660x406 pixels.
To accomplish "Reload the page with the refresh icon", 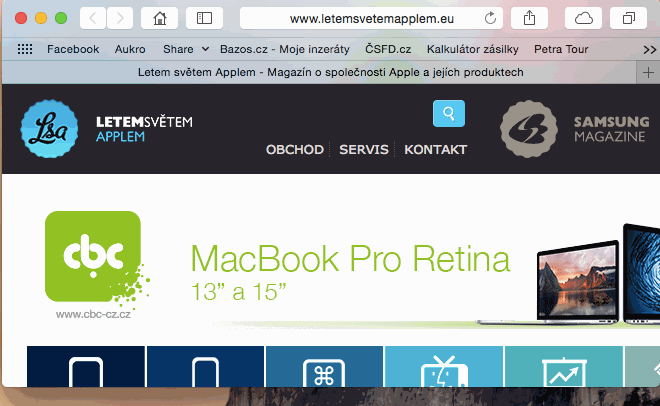I will (x=490, y=19).
